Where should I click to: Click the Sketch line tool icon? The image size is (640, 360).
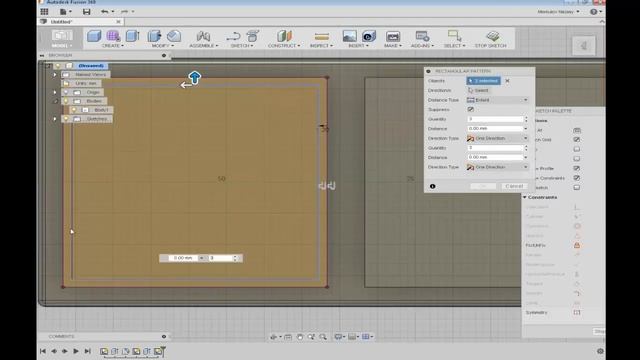coord(233,36)
